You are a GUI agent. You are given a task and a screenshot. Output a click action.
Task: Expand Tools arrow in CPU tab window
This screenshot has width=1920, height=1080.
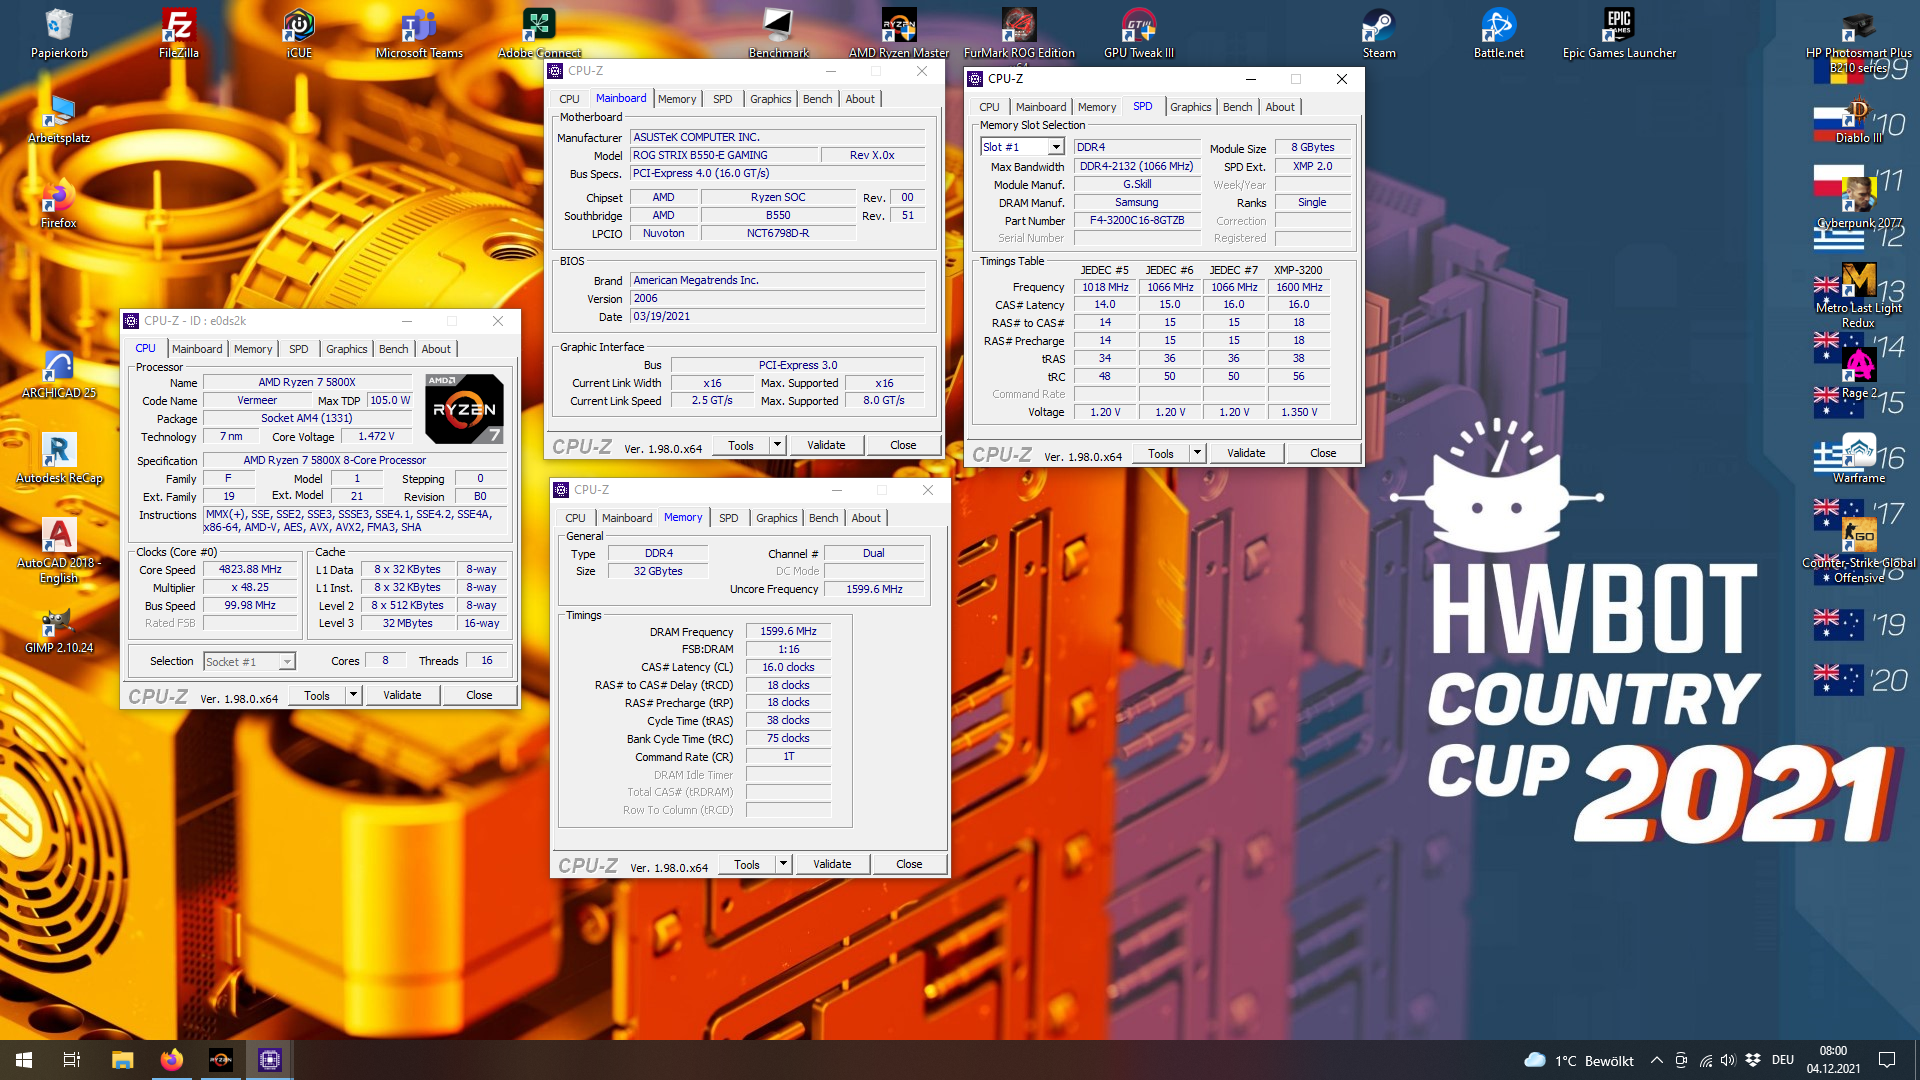(x=353, y=695)
